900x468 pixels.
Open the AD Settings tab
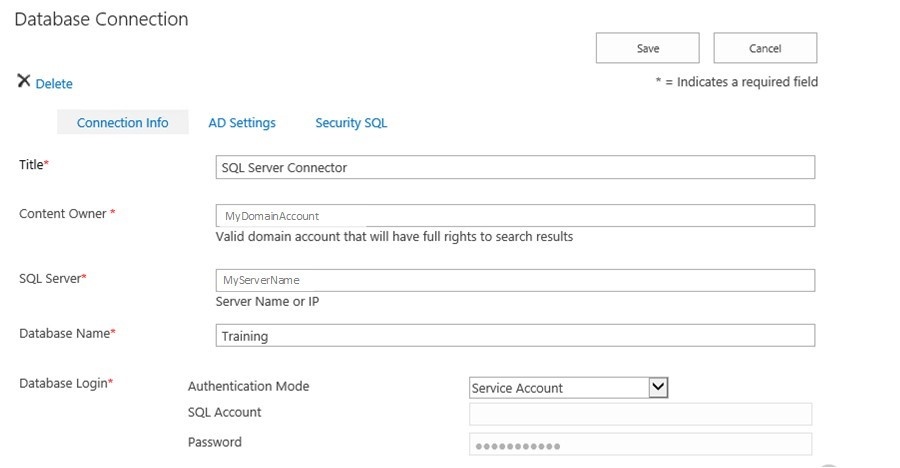pos(242,123)
